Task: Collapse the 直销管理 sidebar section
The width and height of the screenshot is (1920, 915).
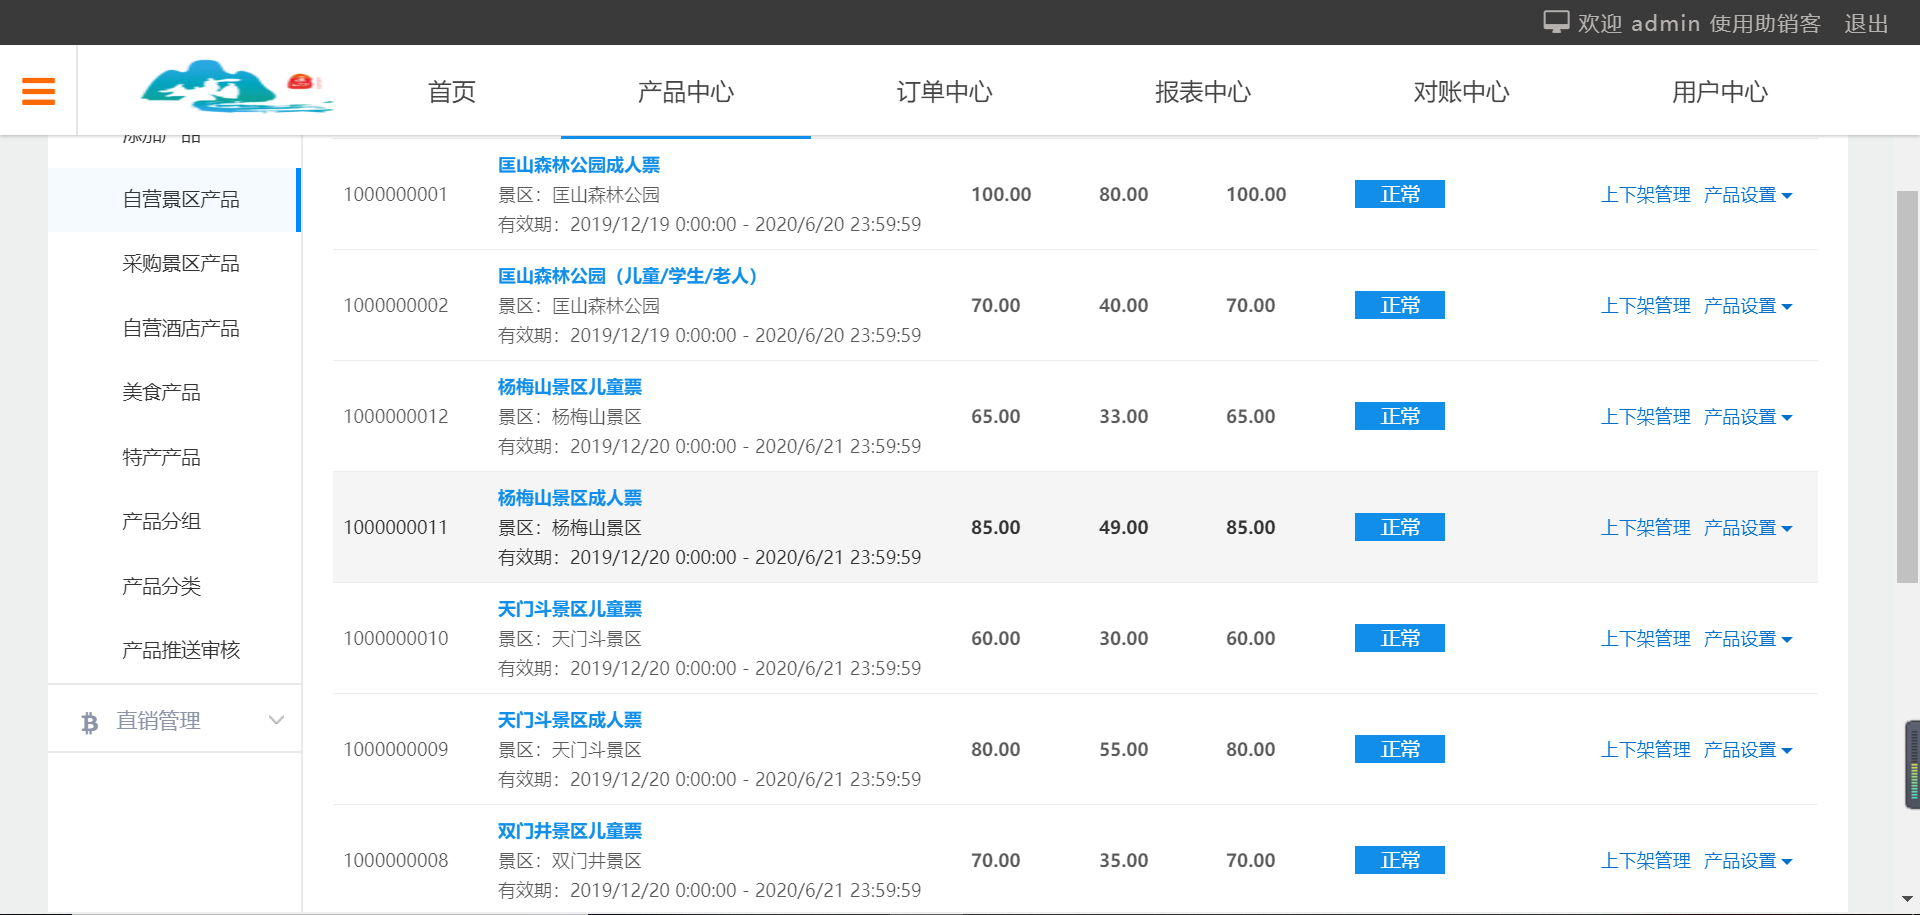Action: click(276, 719)
